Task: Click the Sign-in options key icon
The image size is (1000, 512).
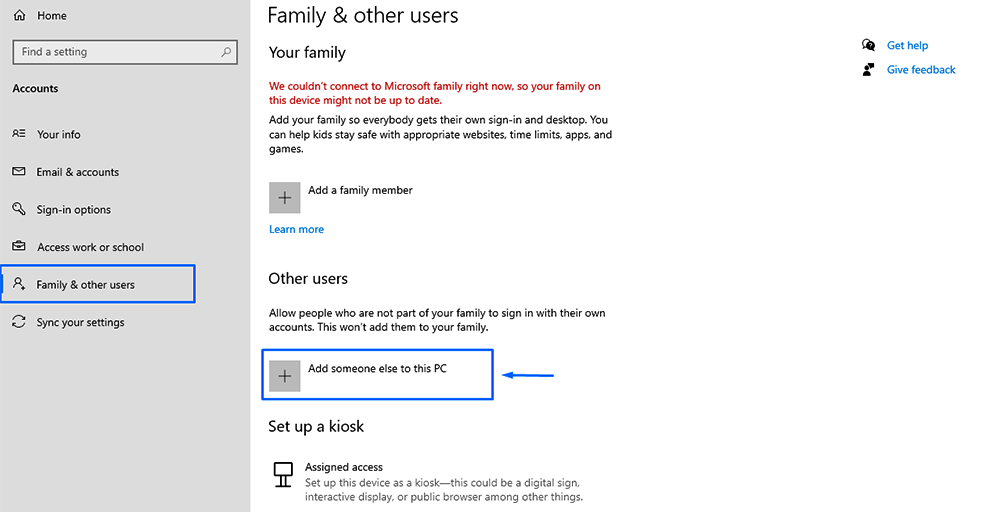Action: [x=19, y=210]
